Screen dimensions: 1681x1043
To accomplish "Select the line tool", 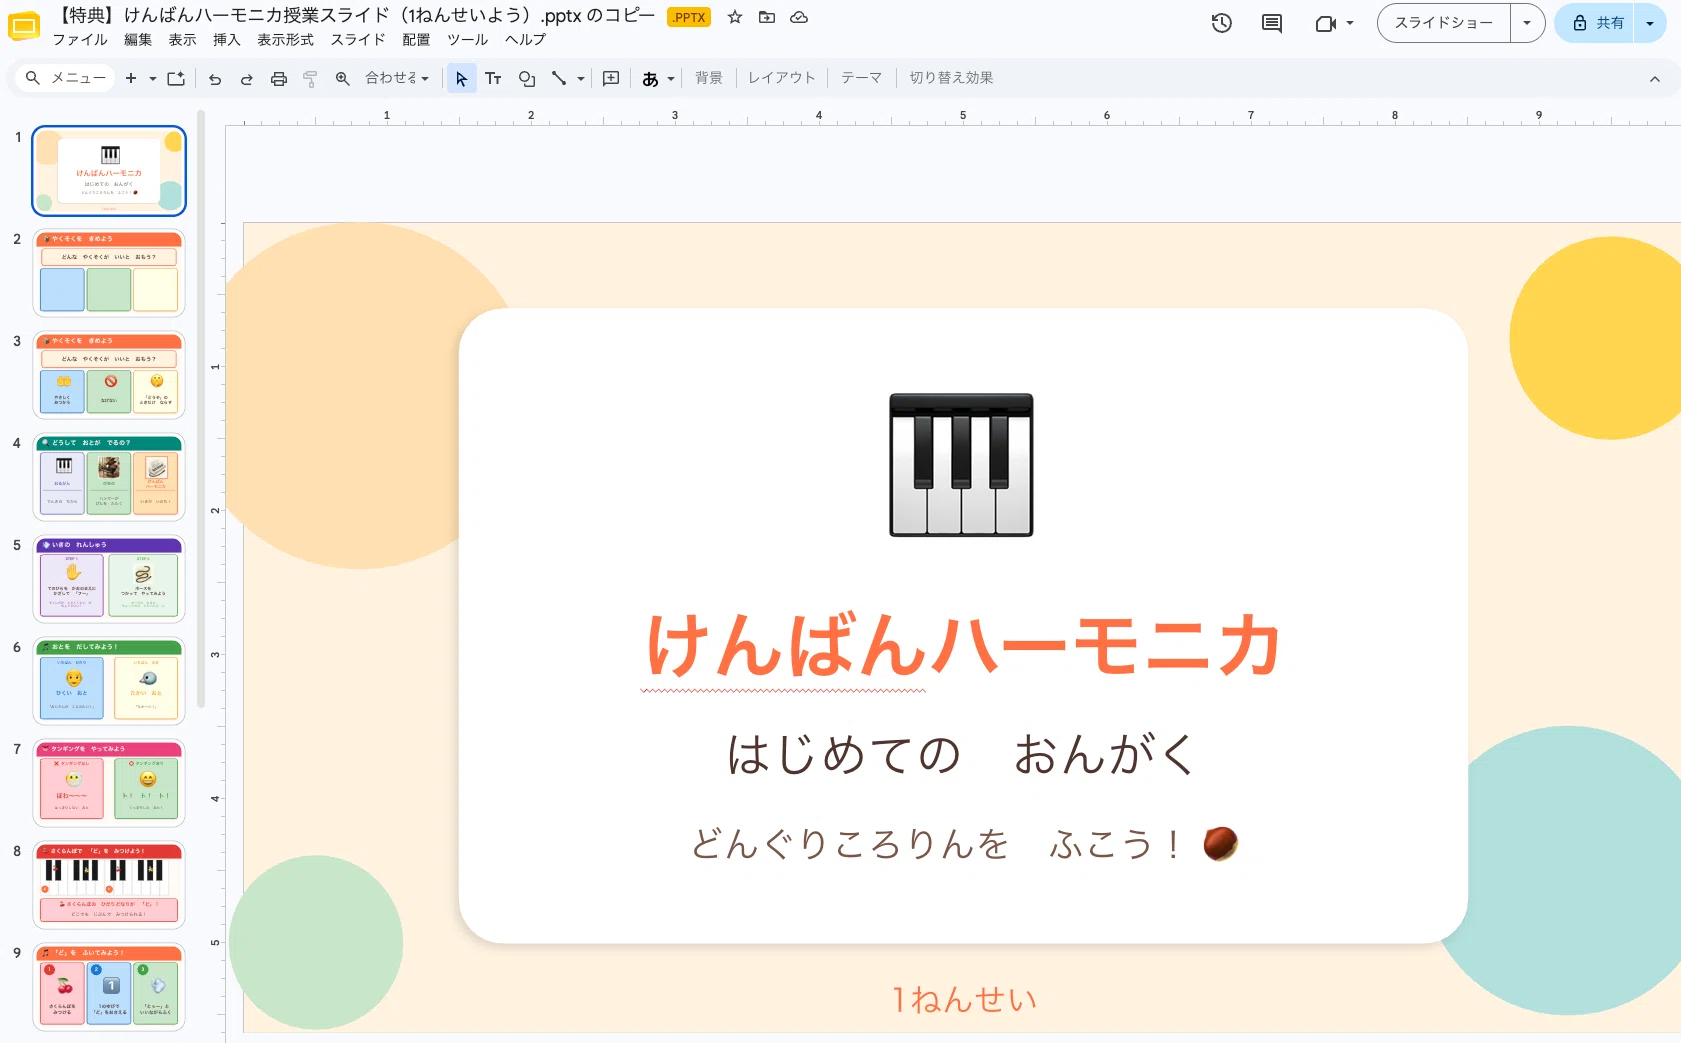I will (559, 78).
